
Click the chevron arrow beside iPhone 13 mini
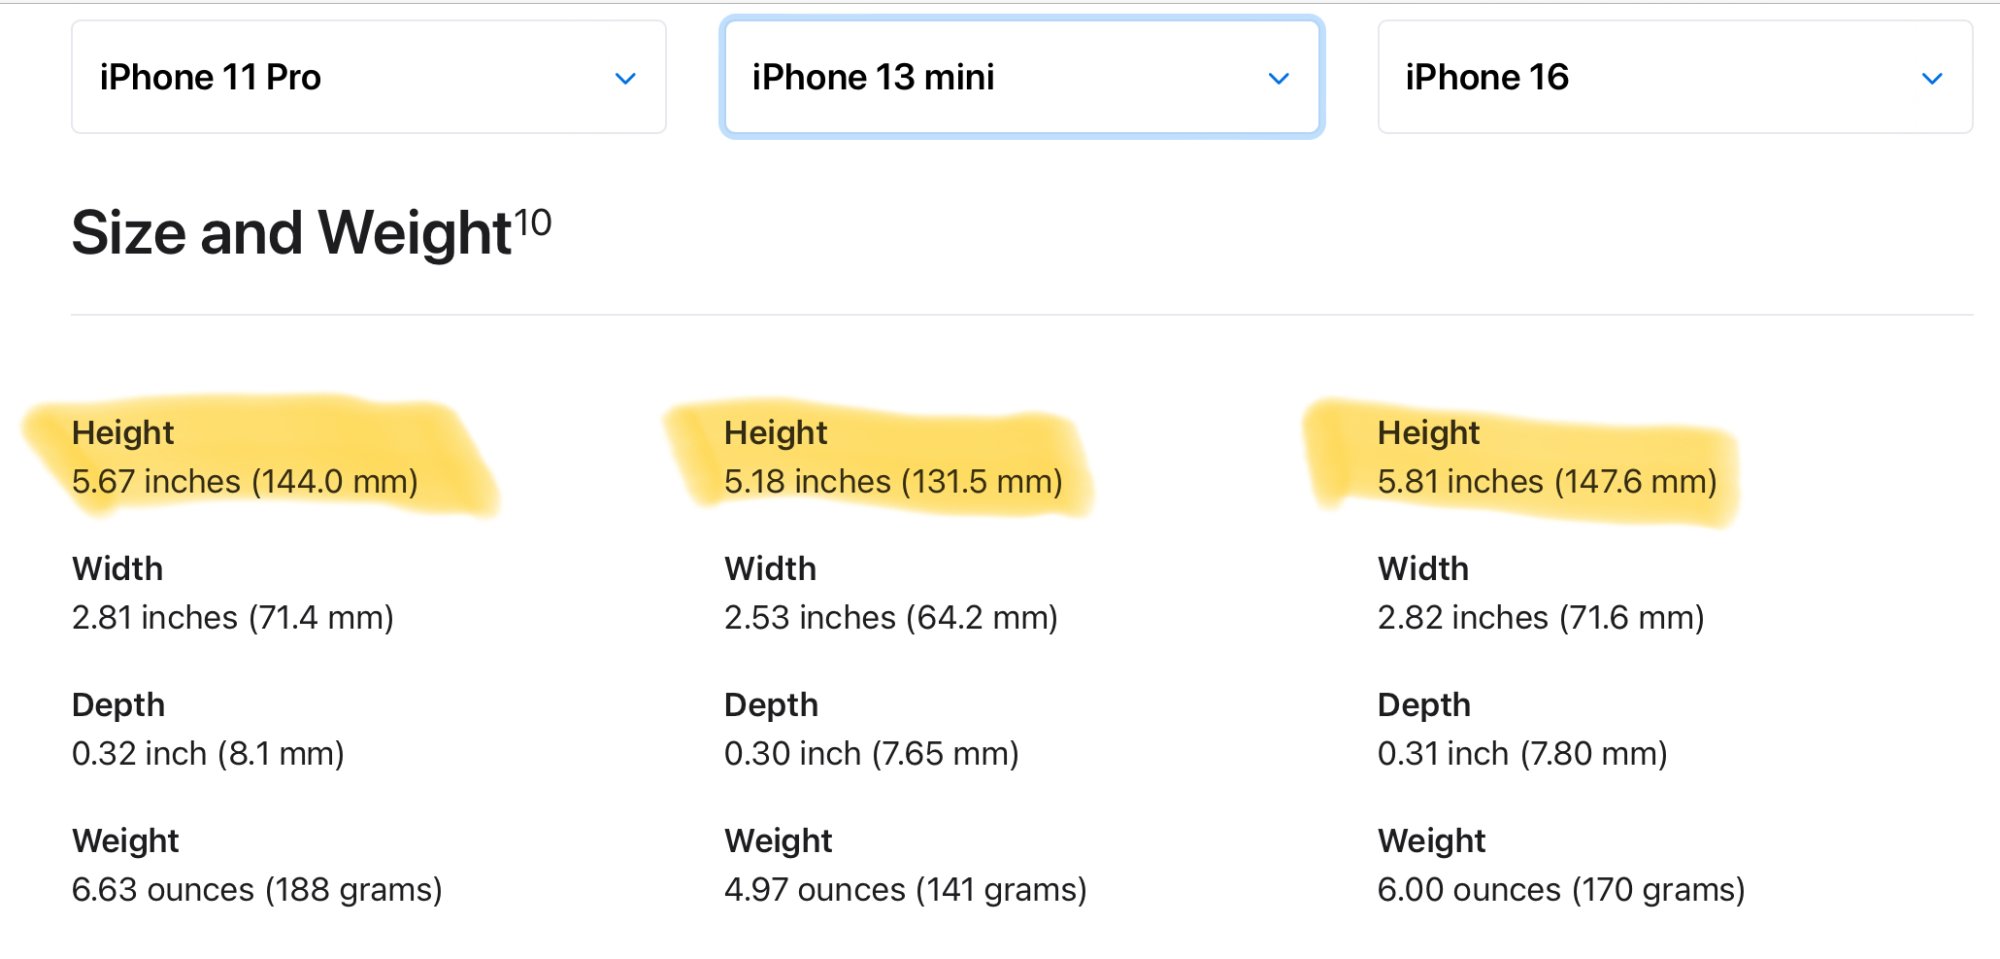coord(1279,78)
